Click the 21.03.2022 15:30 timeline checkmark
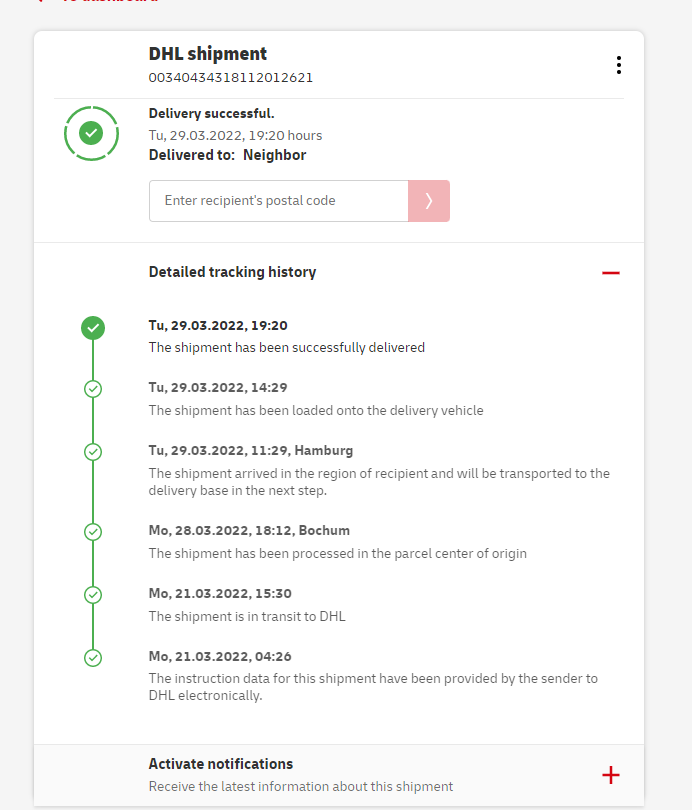This screenshot has width=692, height=810. [x=93, y=595]
